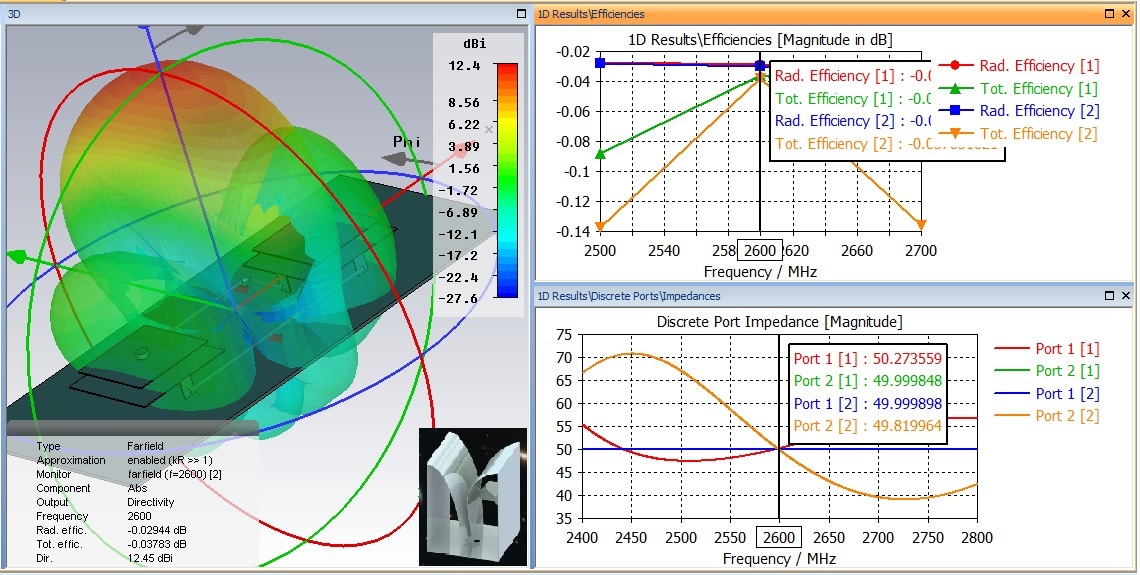Viewport: 1140px width, 575px height.
Task: Close the Efficiencies plot window
Action: click(x=1125, y=14)
